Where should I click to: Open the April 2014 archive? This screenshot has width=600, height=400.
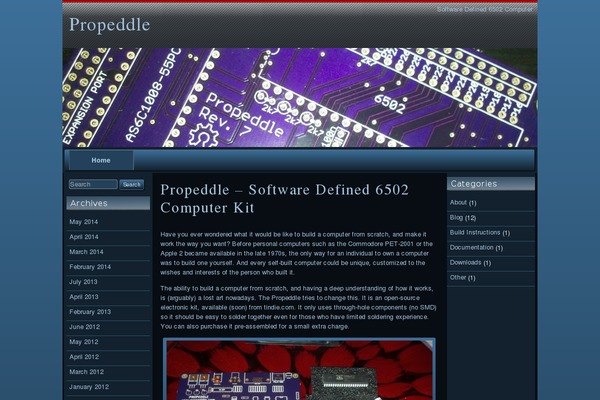84,237
